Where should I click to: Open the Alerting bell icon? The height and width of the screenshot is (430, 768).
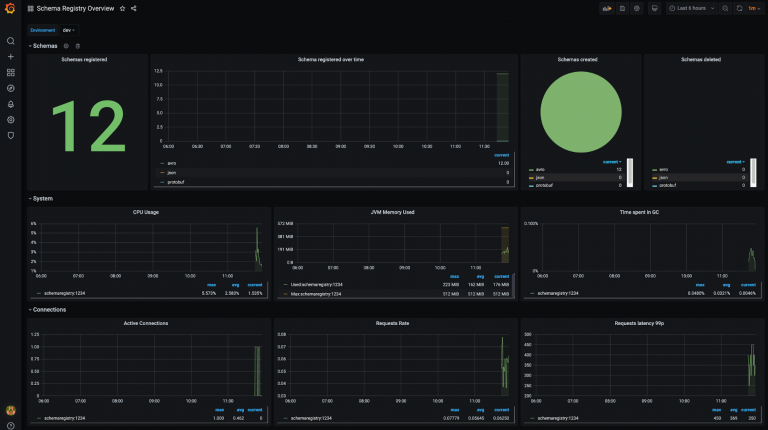pos(11,104)
